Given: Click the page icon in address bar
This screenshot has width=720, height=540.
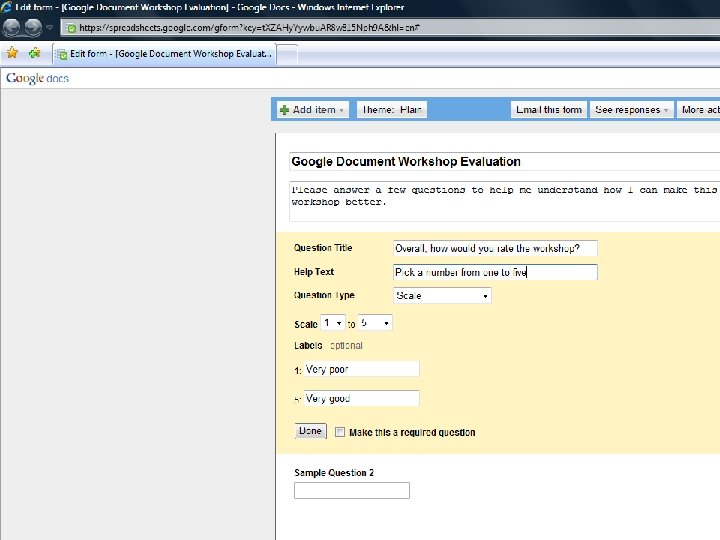Looking at the screenshot, I should pyautogui.click(x=71, y=28).
